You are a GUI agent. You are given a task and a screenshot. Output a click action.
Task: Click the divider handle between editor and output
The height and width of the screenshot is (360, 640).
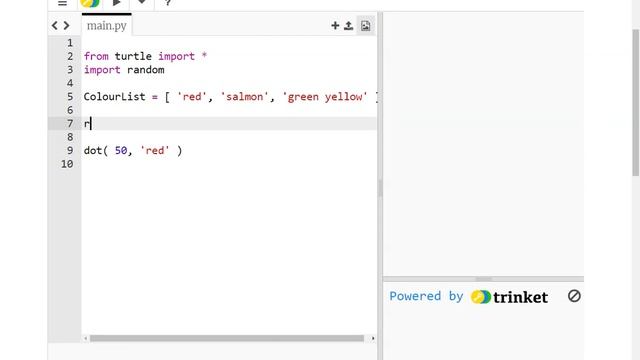(x=380, y=188)
